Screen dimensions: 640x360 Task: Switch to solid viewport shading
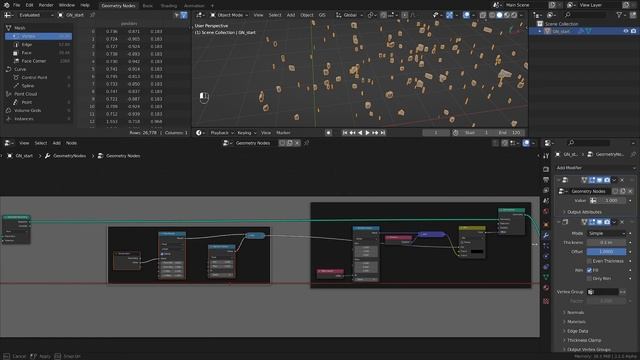[x=499, y=15]
